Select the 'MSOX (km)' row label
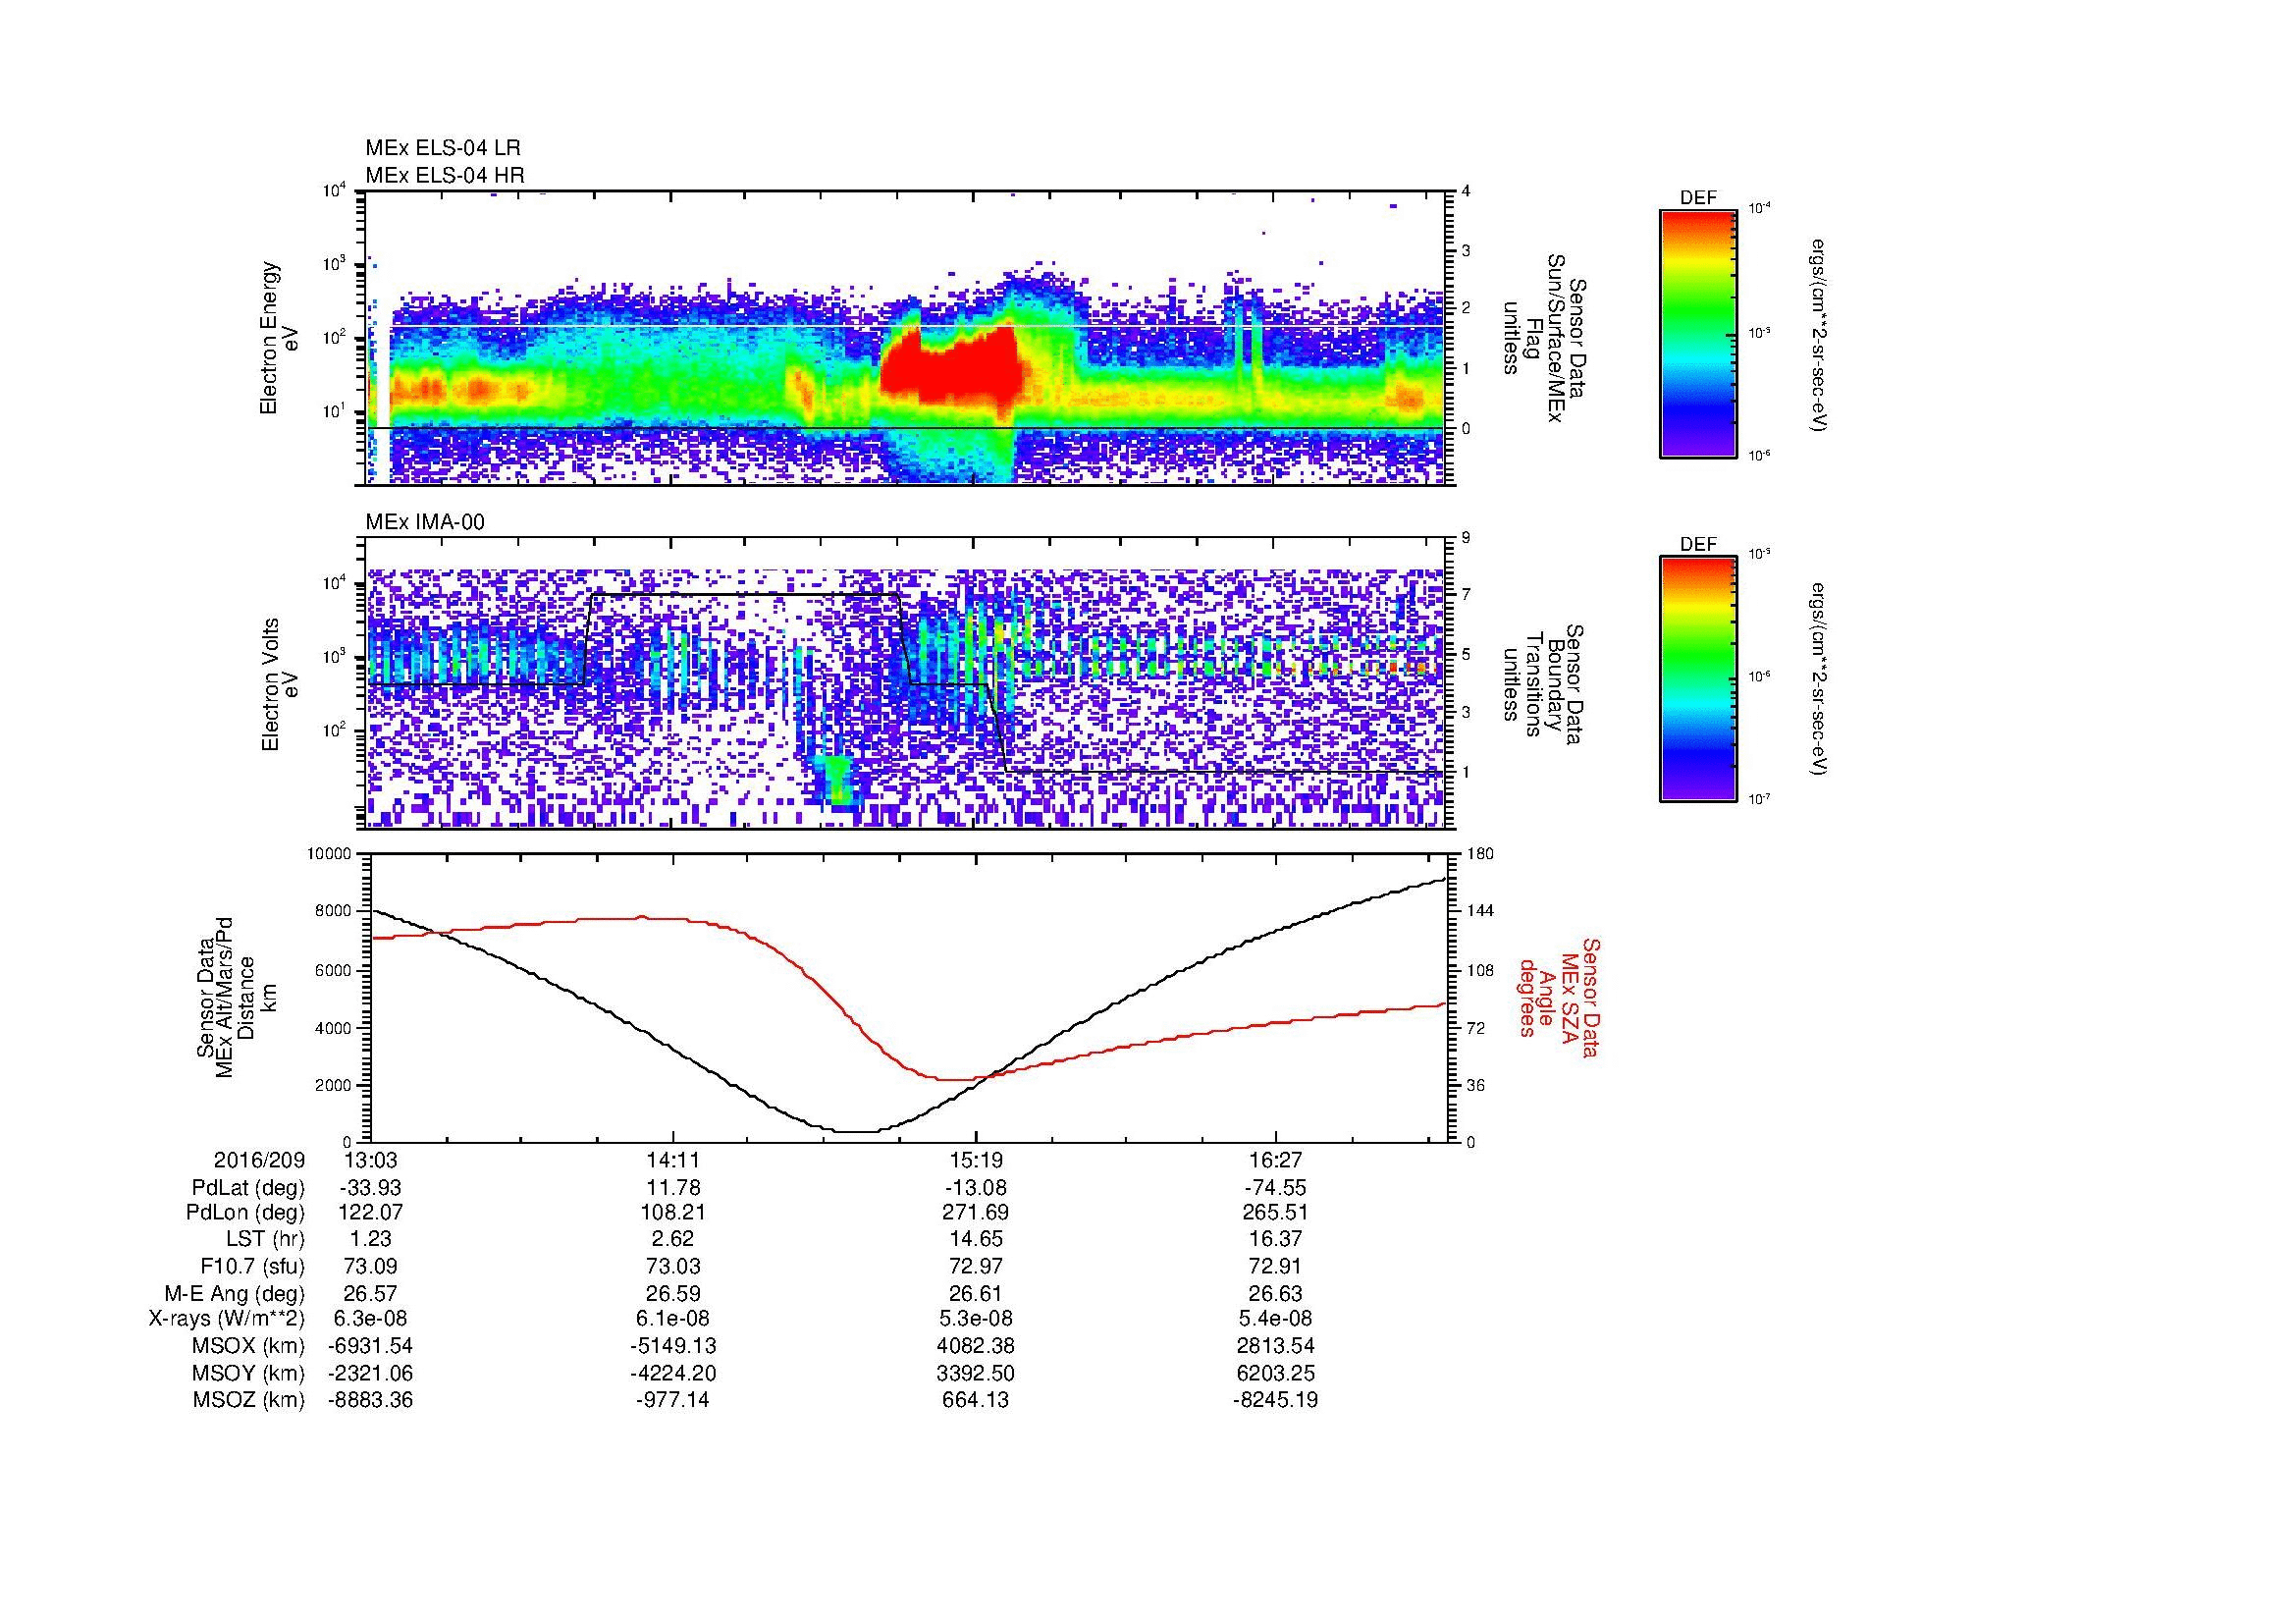This screenshot has width=2296, height=1623. [249, 1346]
